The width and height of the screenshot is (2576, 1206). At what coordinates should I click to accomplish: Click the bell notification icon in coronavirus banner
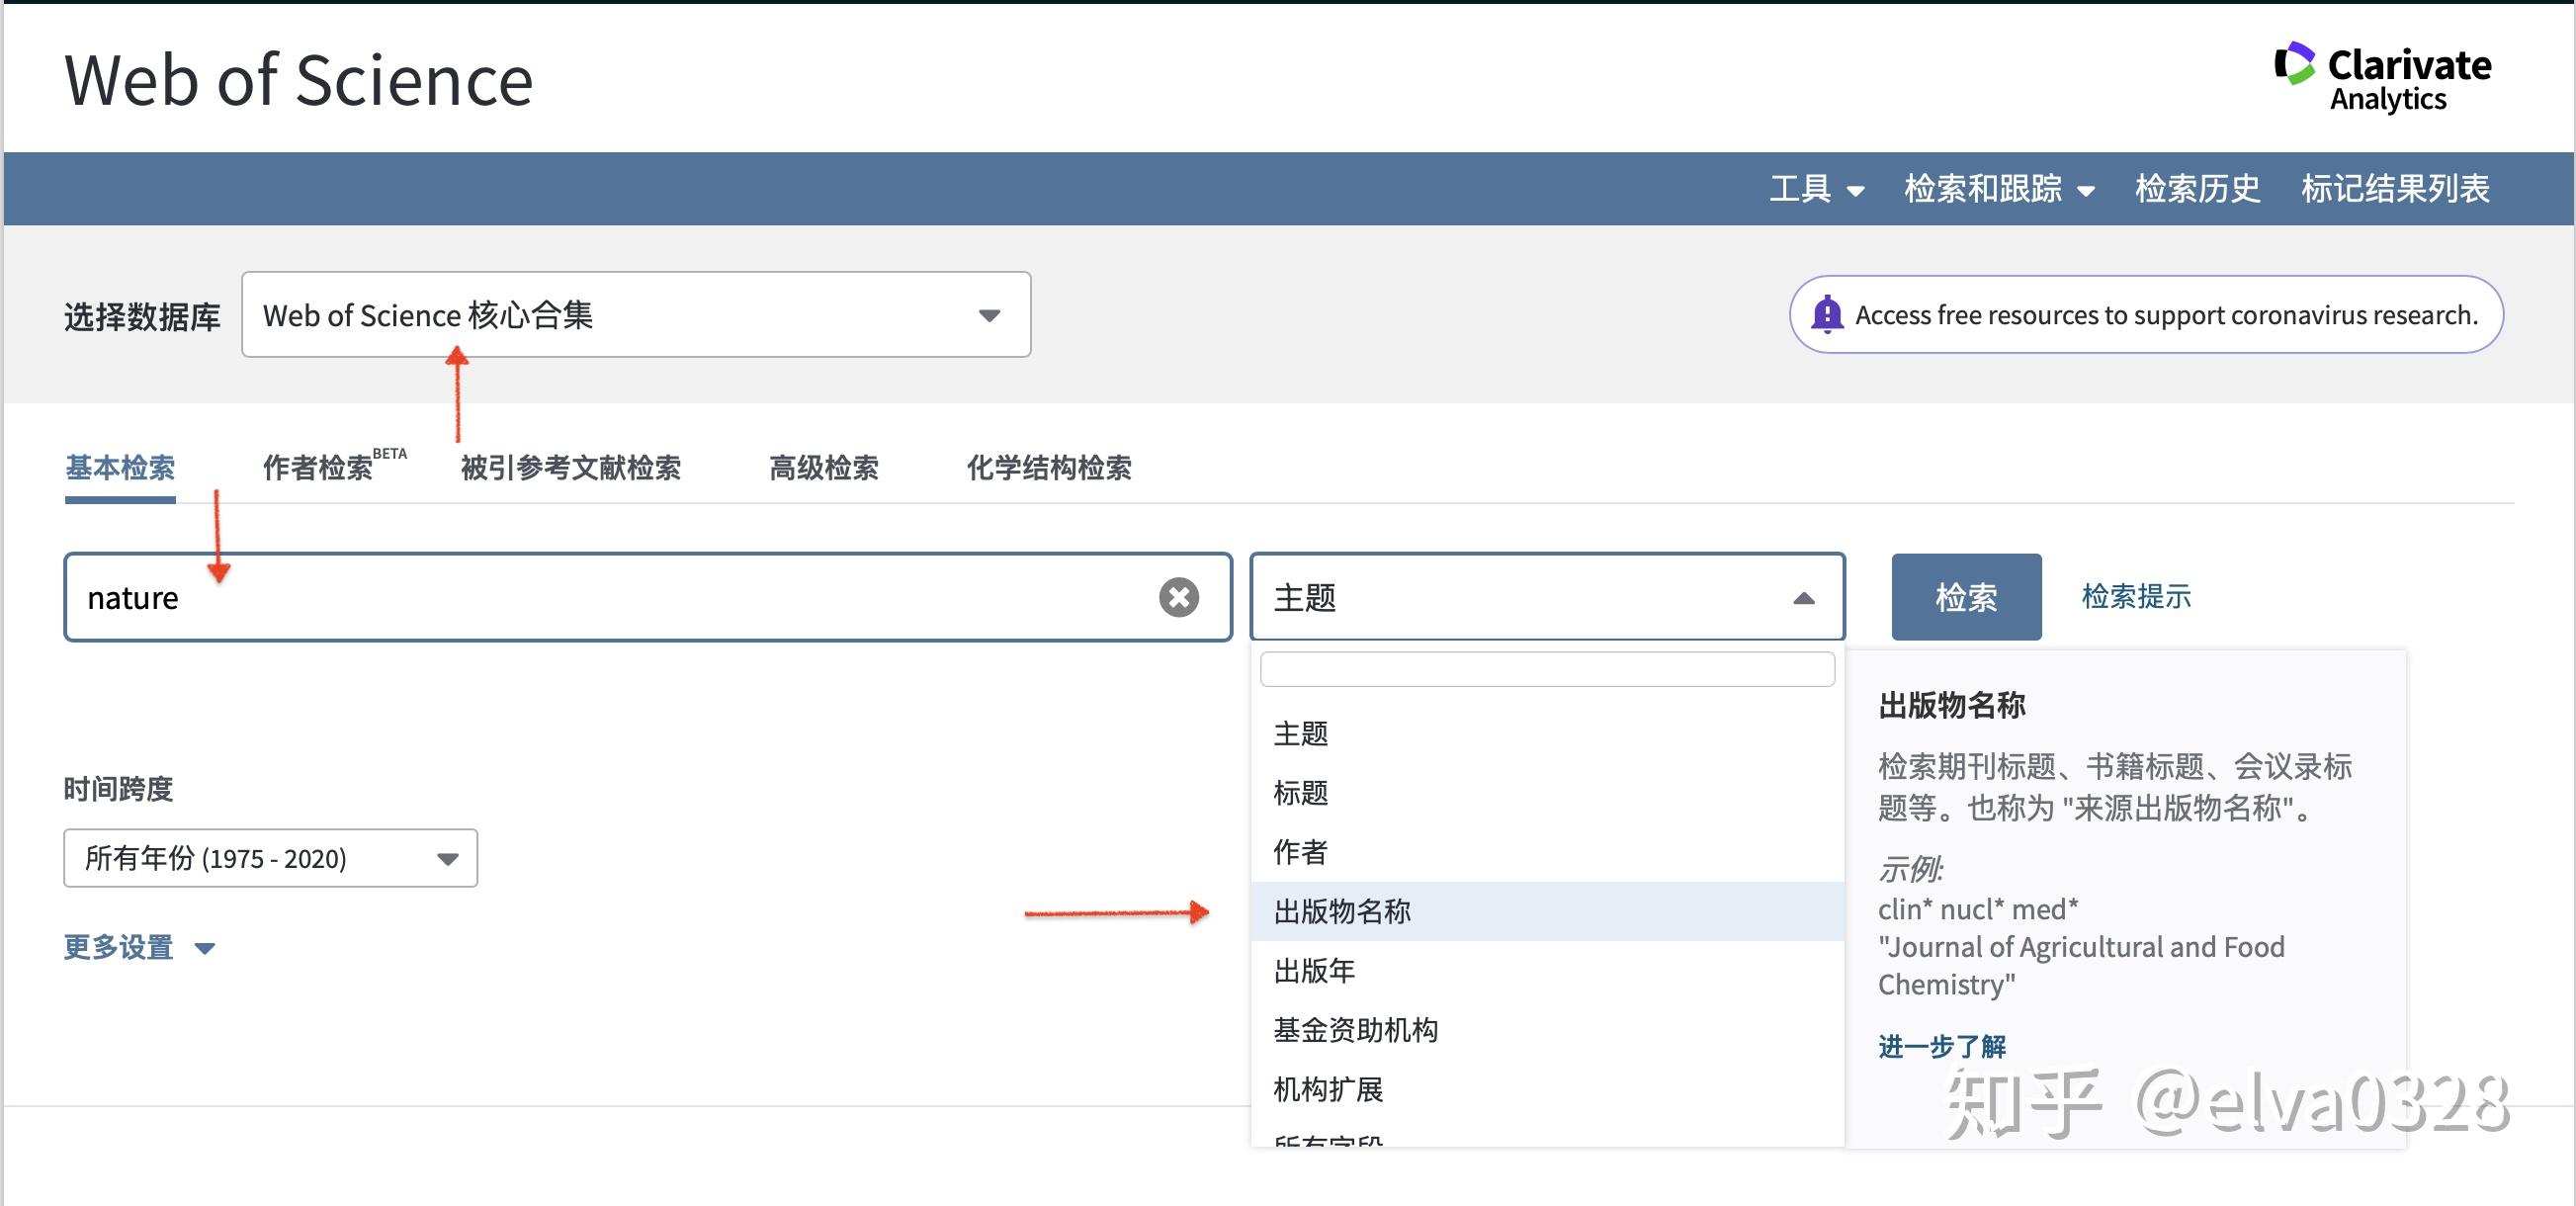(x=1827, y=314)
